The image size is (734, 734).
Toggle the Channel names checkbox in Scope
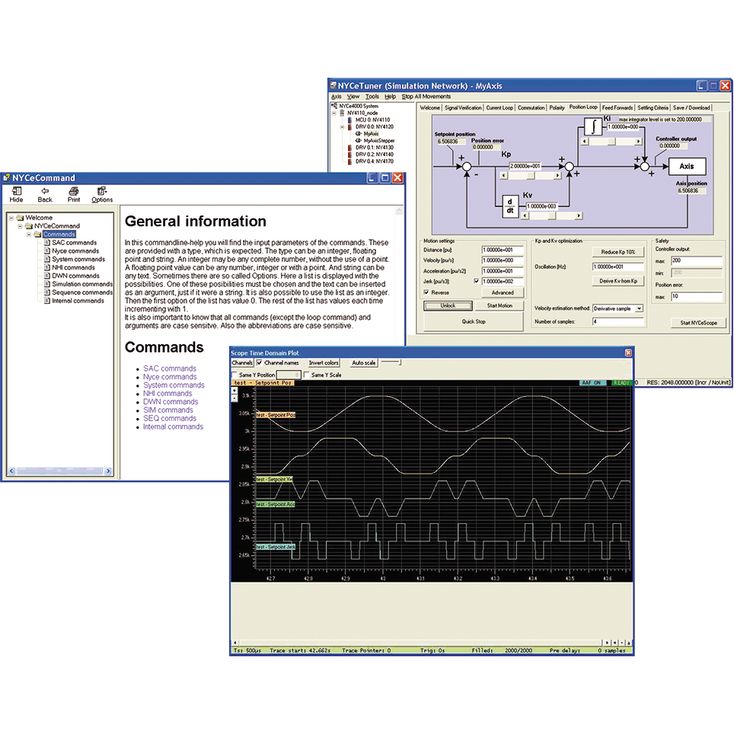[259, 363]
